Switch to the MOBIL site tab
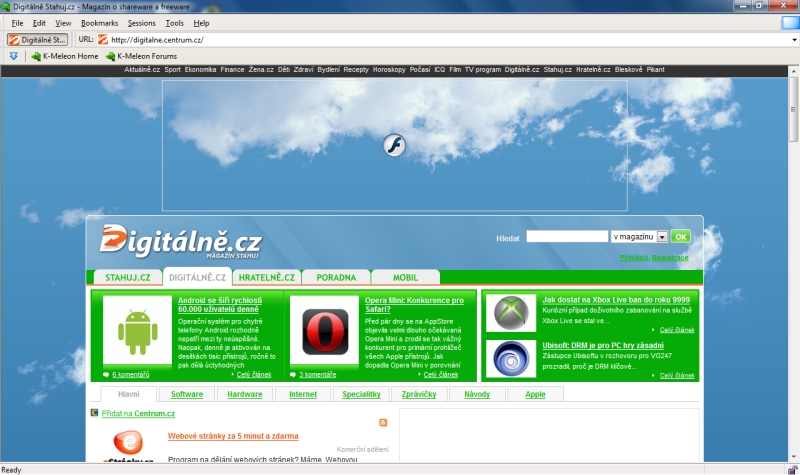 (x=405, y=278)
